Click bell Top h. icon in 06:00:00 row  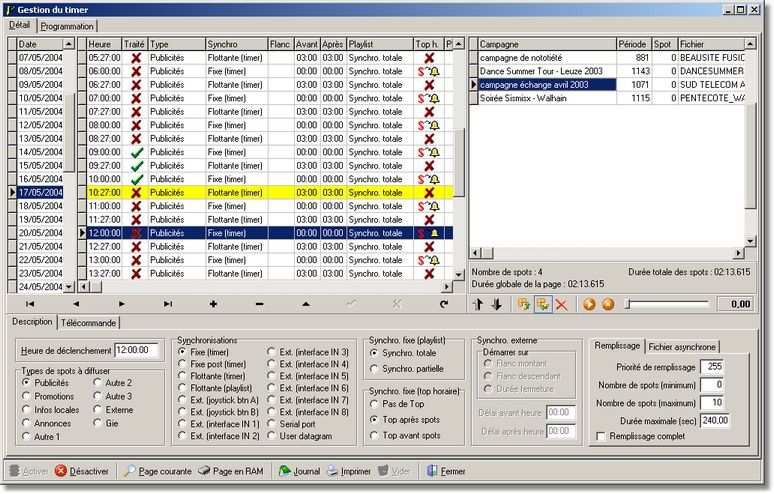click(435, 72)
